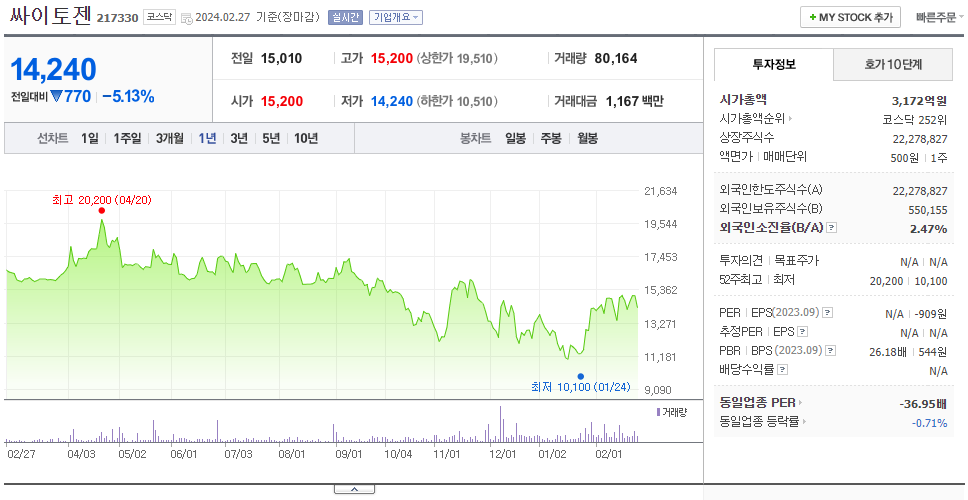
Task: Select the 1일 line chart period
Action: (90, 138)
